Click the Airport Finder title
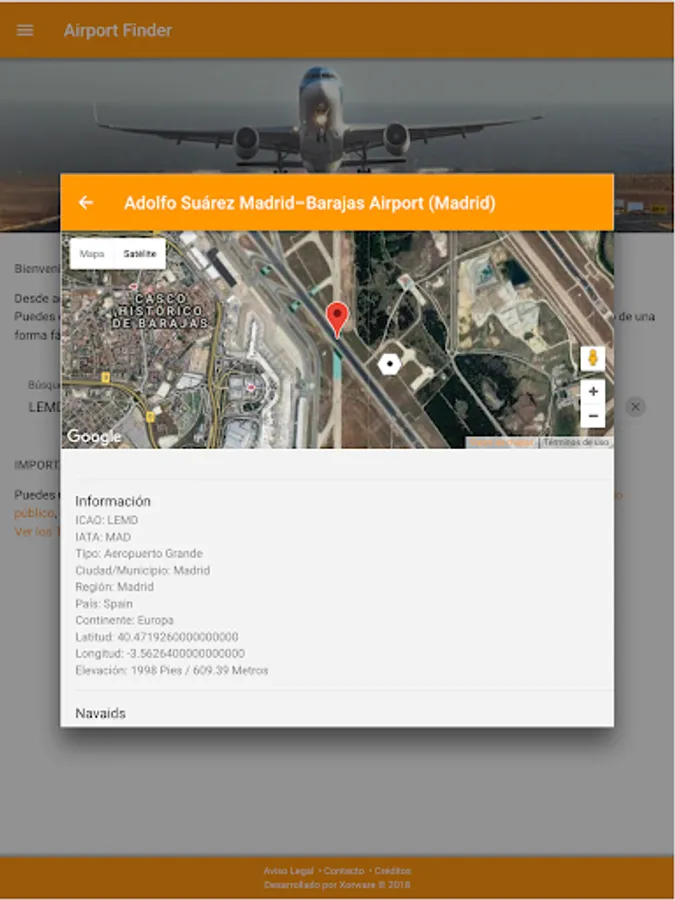The image size is (675, 900). pos(118,30)
